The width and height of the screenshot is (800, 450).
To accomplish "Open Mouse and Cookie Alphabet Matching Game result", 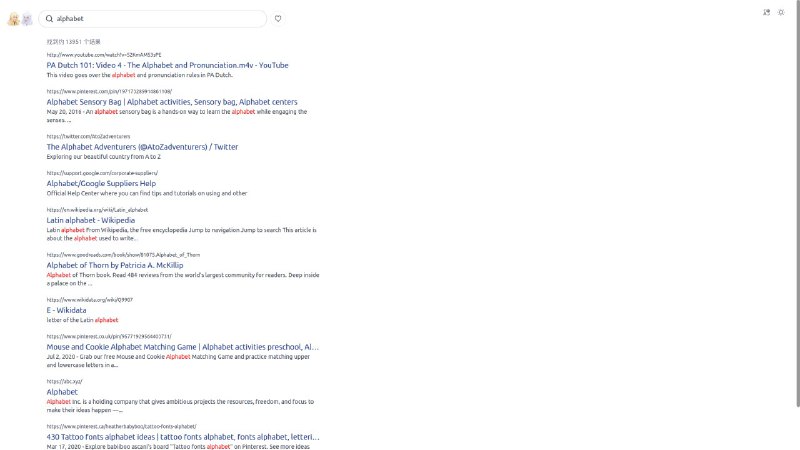I will (x=183, y=346).
